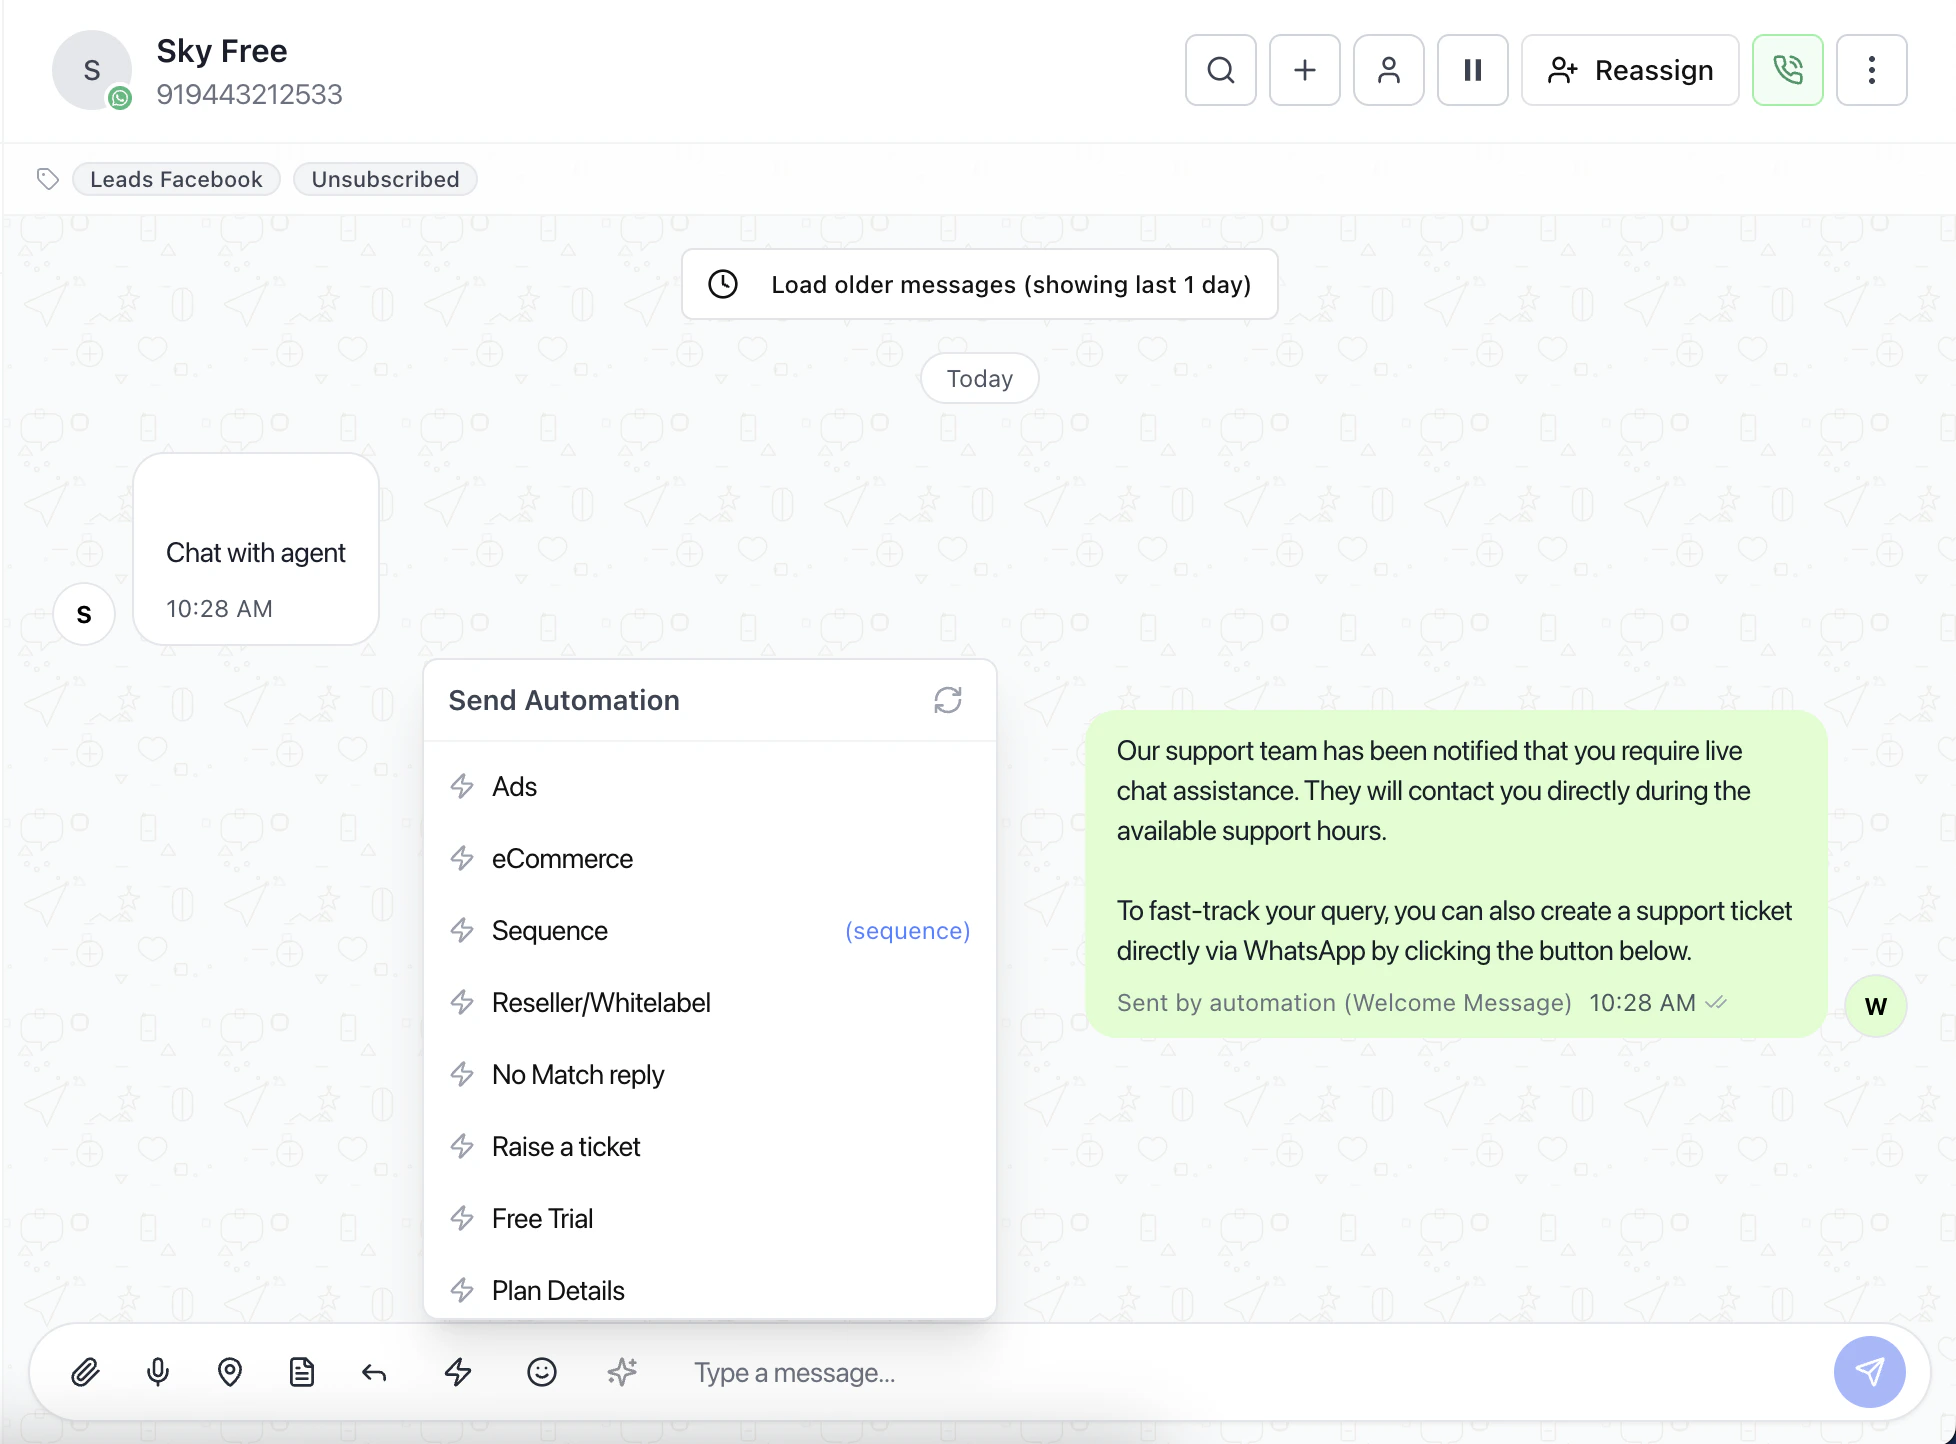This screenshot has height=1444, width=1956.
Task: Open the contact profile icon
Action: click(1388, 70)
